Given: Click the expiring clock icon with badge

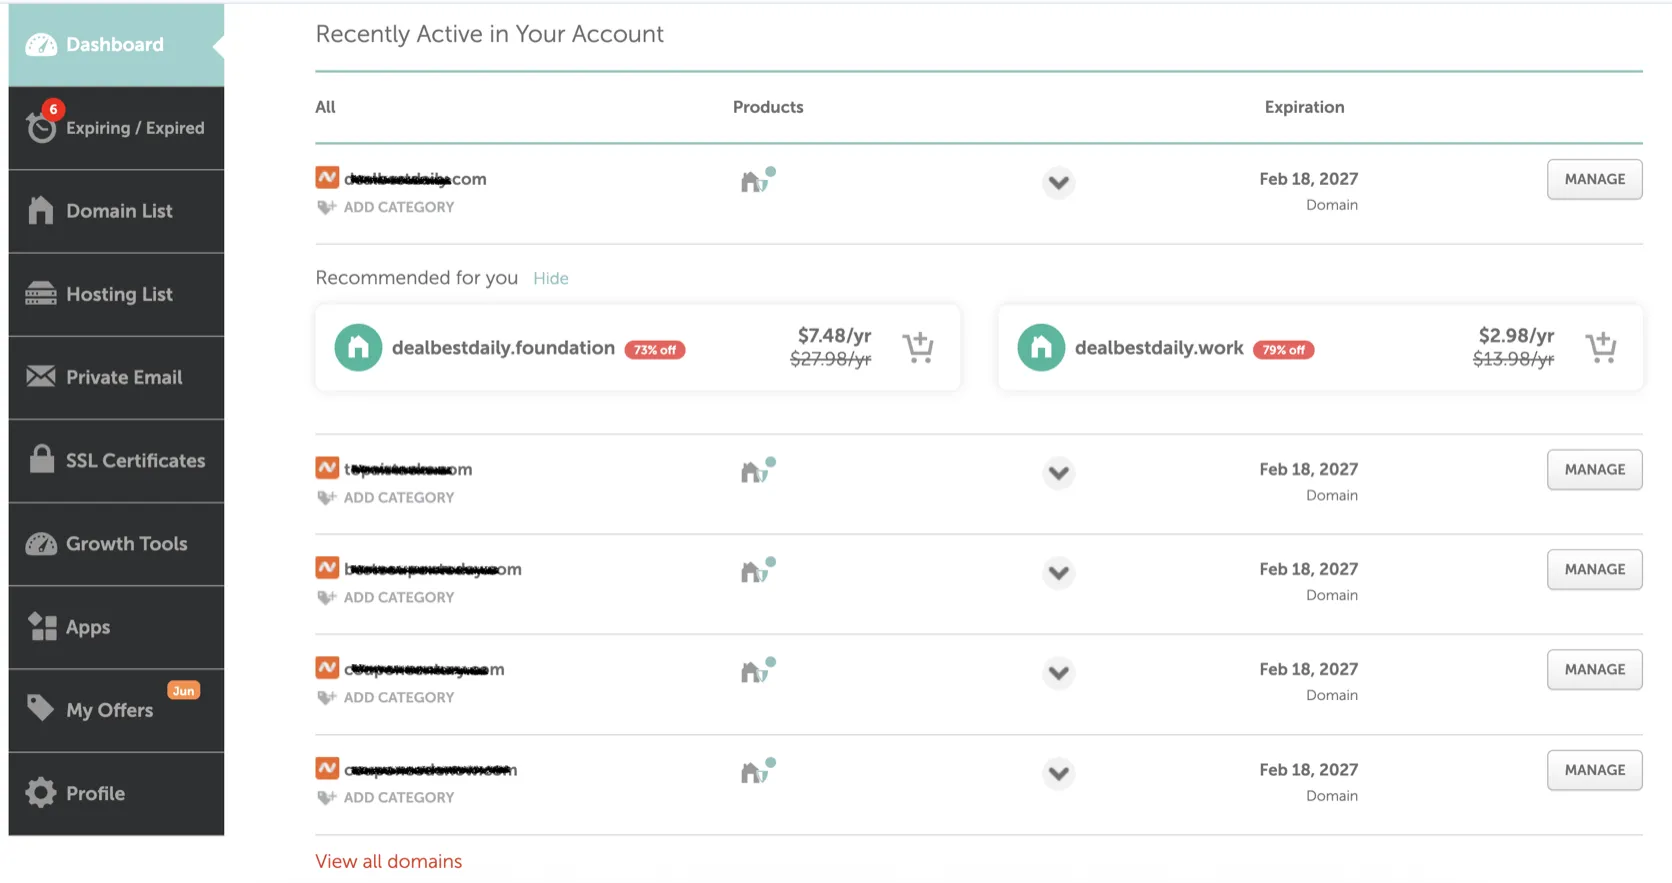Looking at the screenshot, I should (x=42, y=124).
